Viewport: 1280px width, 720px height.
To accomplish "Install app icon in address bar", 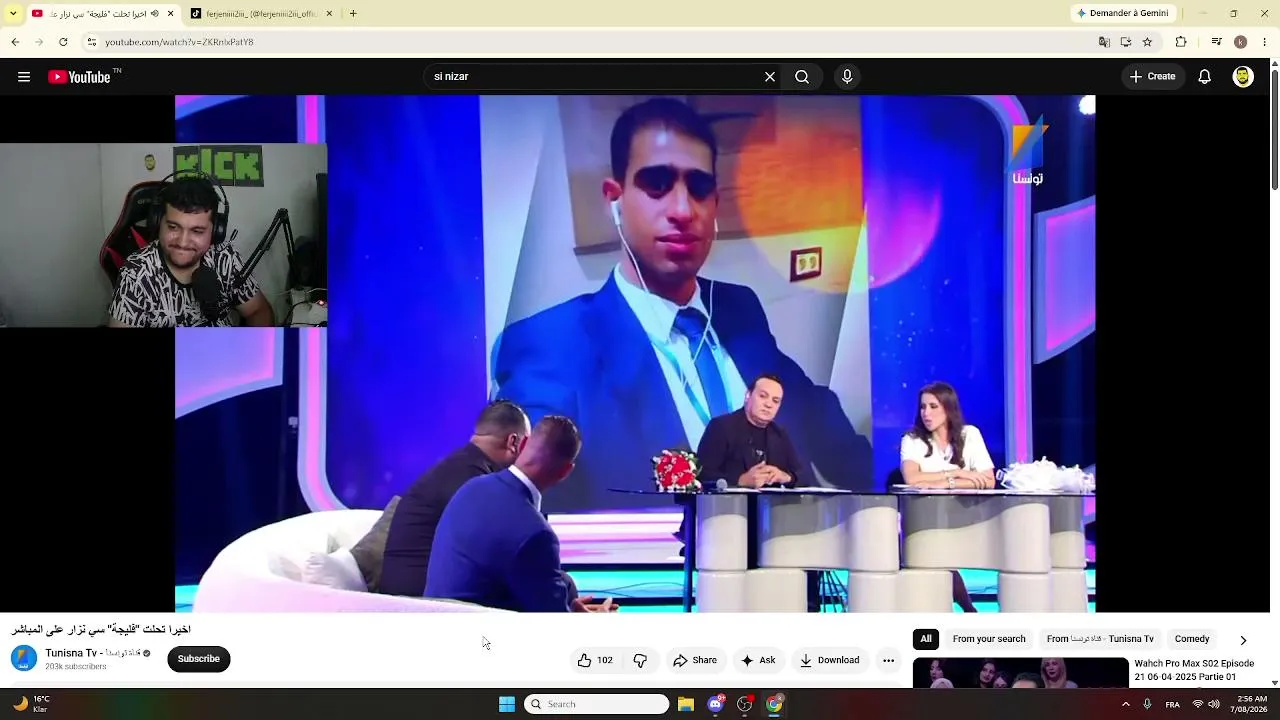I will [x=1126, y=42].
